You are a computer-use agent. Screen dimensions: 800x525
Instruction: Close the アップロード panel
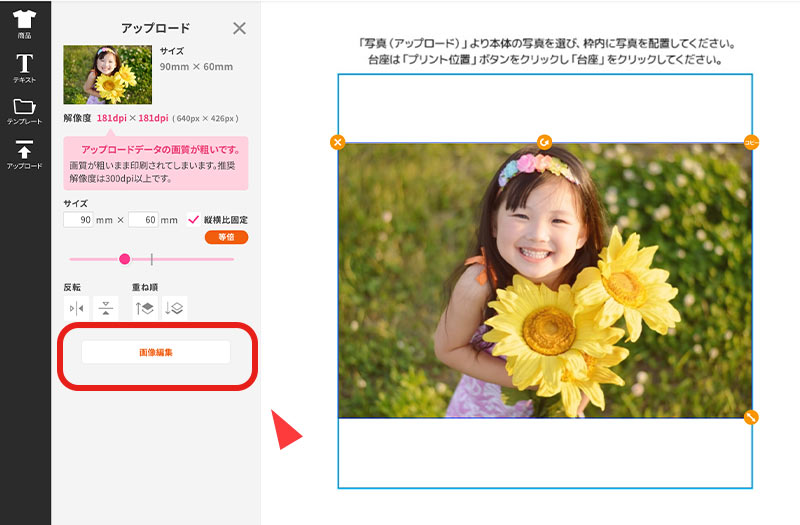(239, 28)
